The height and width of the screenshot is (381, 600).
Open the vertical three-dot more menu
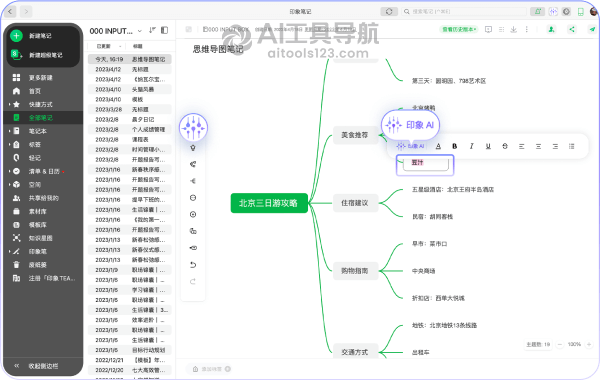(527, 29)
